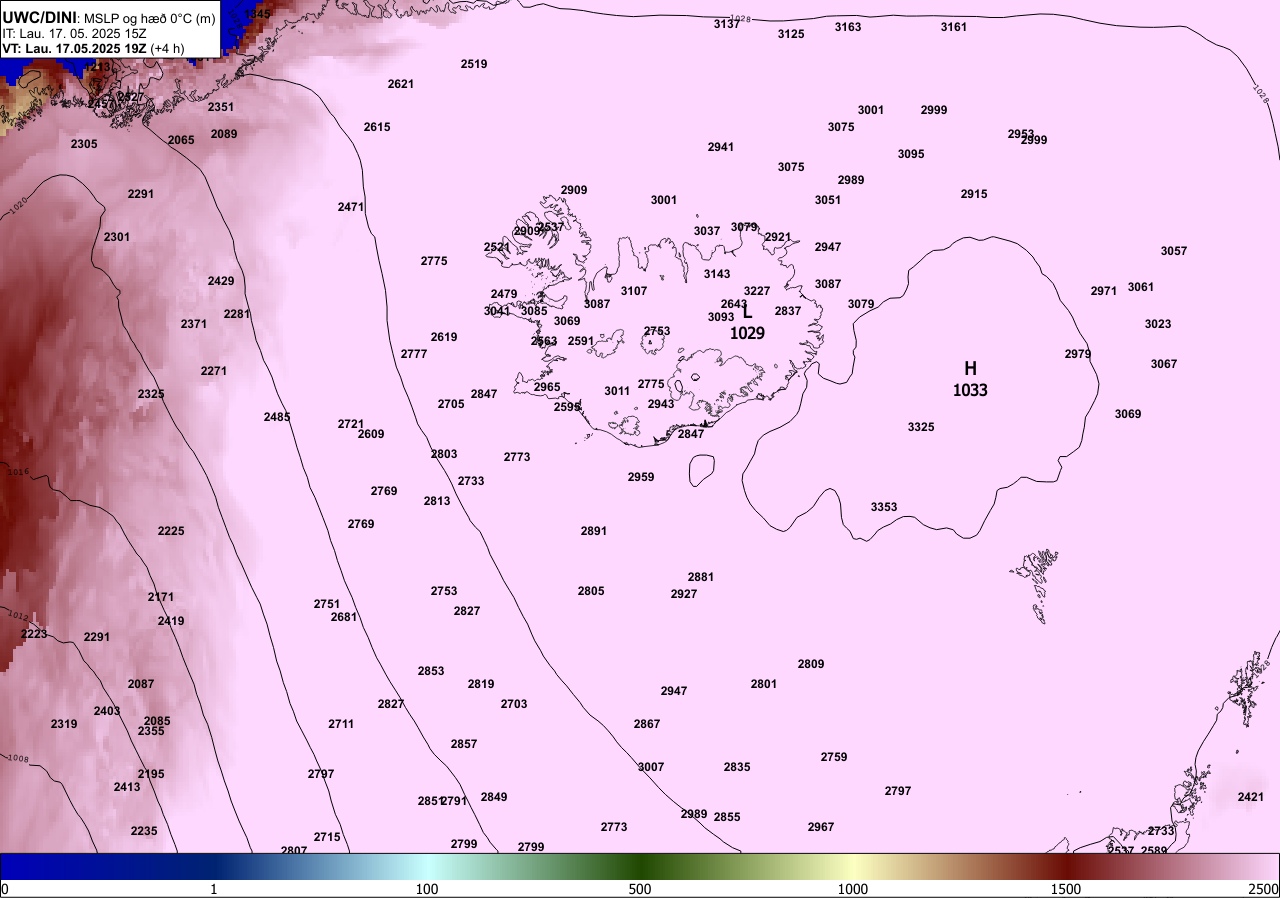This screenshot has height=898, width=1280.
Task: Select the 2519 value label
Action: (474, 64)
